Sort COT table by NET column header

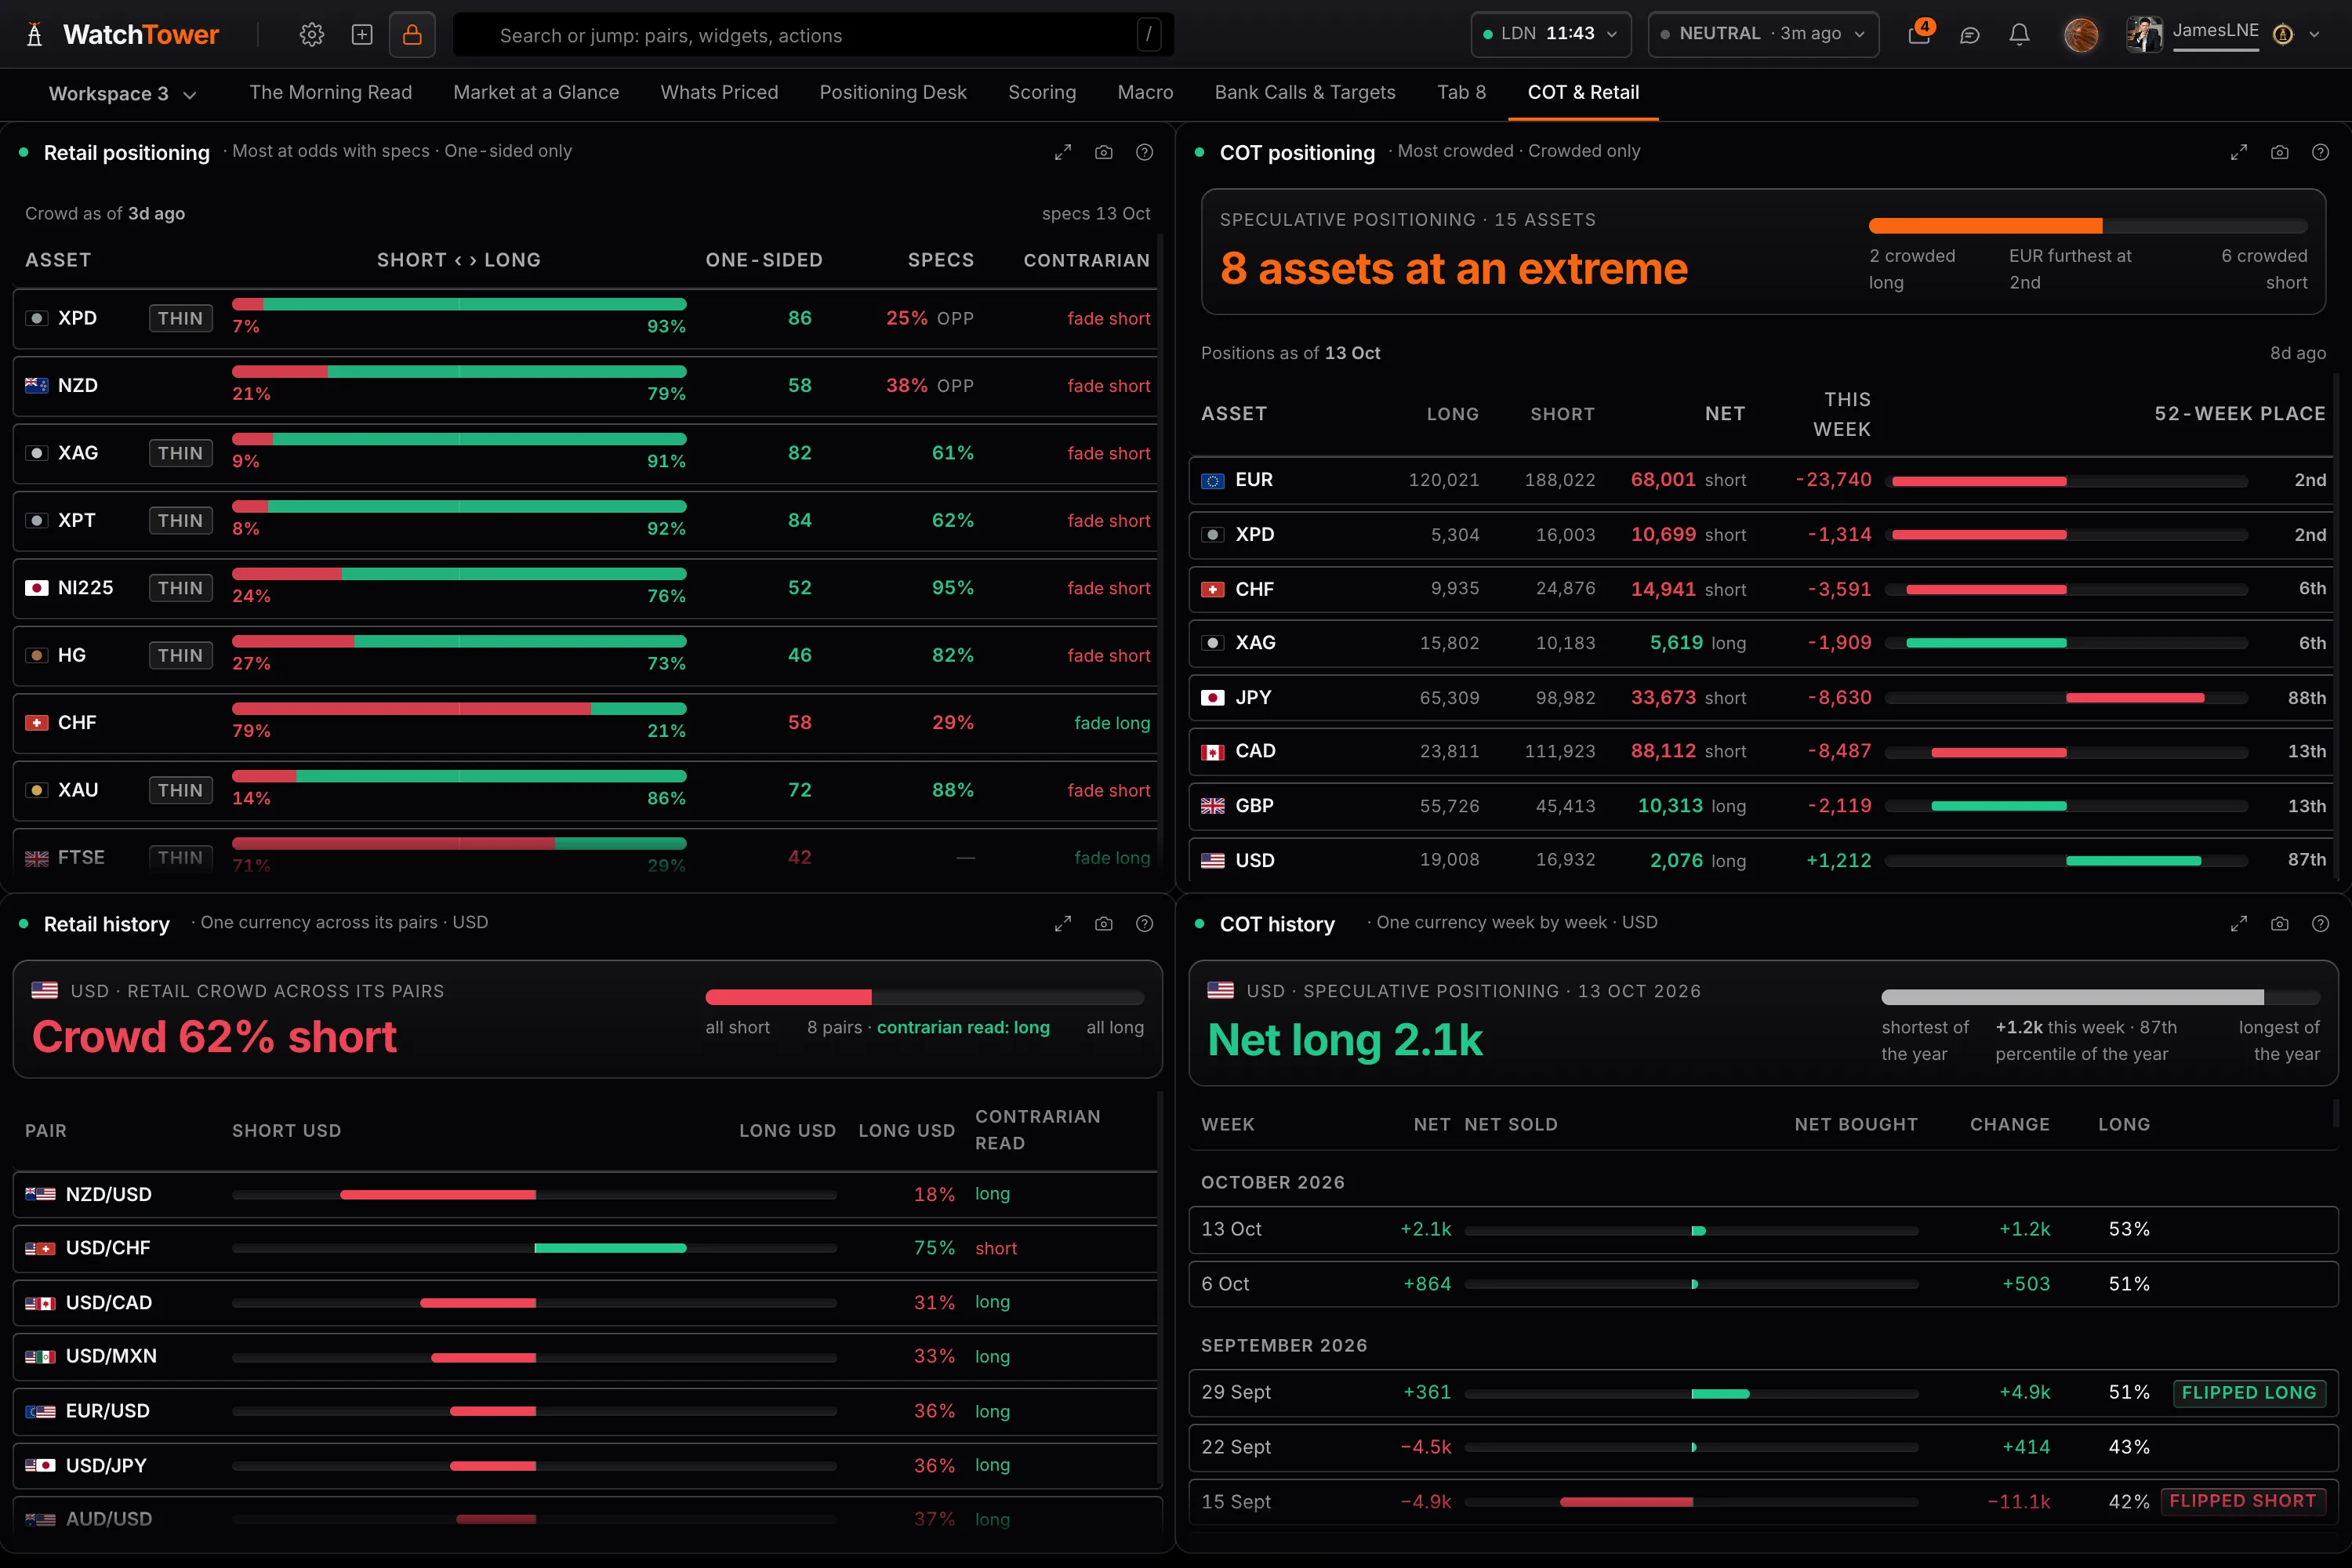point(1725,414)
